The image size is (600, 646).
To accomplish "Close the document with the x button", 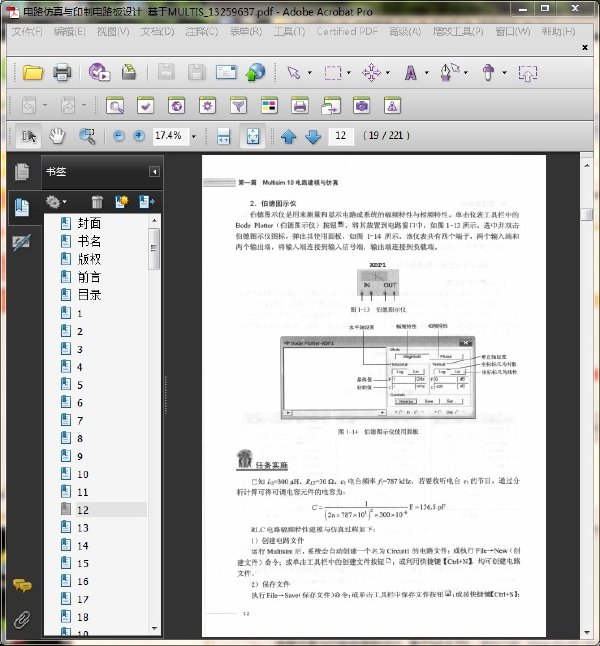I will pos(584,47).
